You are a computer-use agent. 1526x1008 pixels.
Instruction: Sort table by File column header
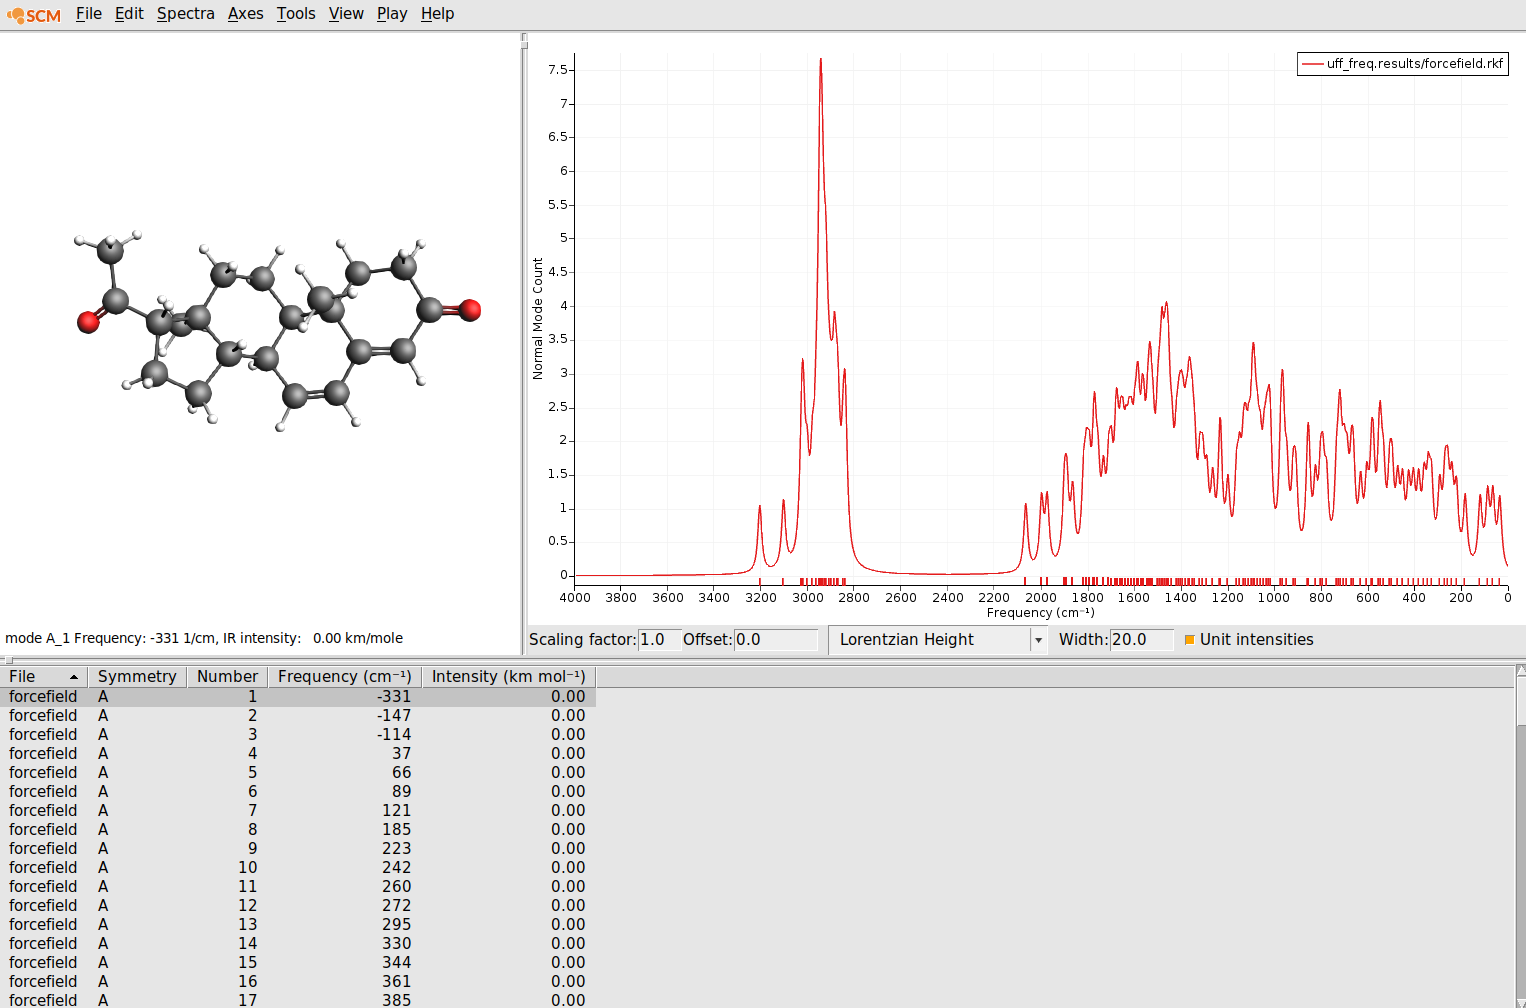tap(44, 677)
